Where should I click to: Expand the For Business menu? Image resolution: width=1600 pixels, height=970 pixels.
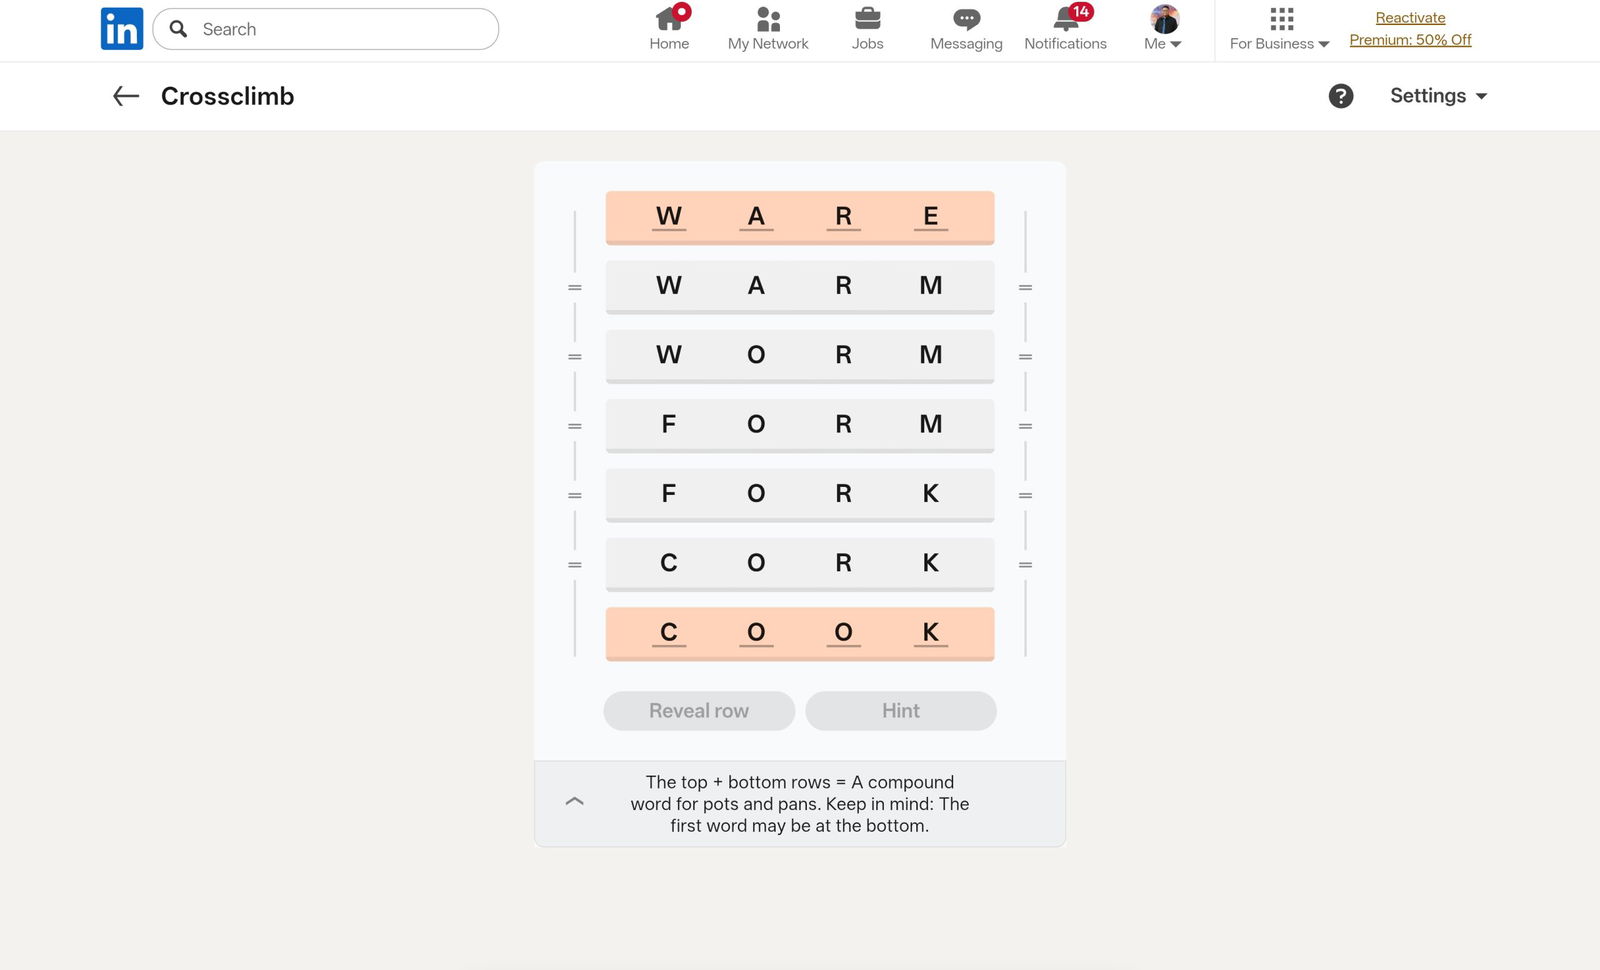point(1280,28)
